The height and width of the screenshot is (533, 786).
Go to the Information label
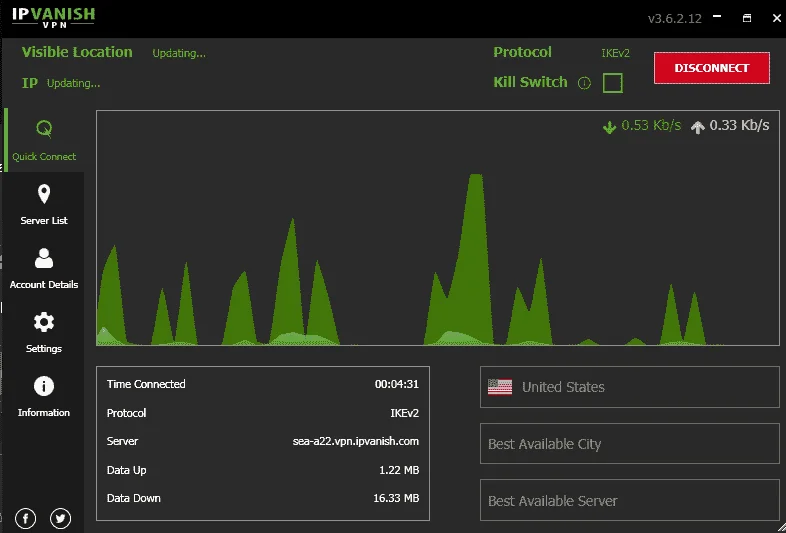pyautogui.click(x=44, y=413)
